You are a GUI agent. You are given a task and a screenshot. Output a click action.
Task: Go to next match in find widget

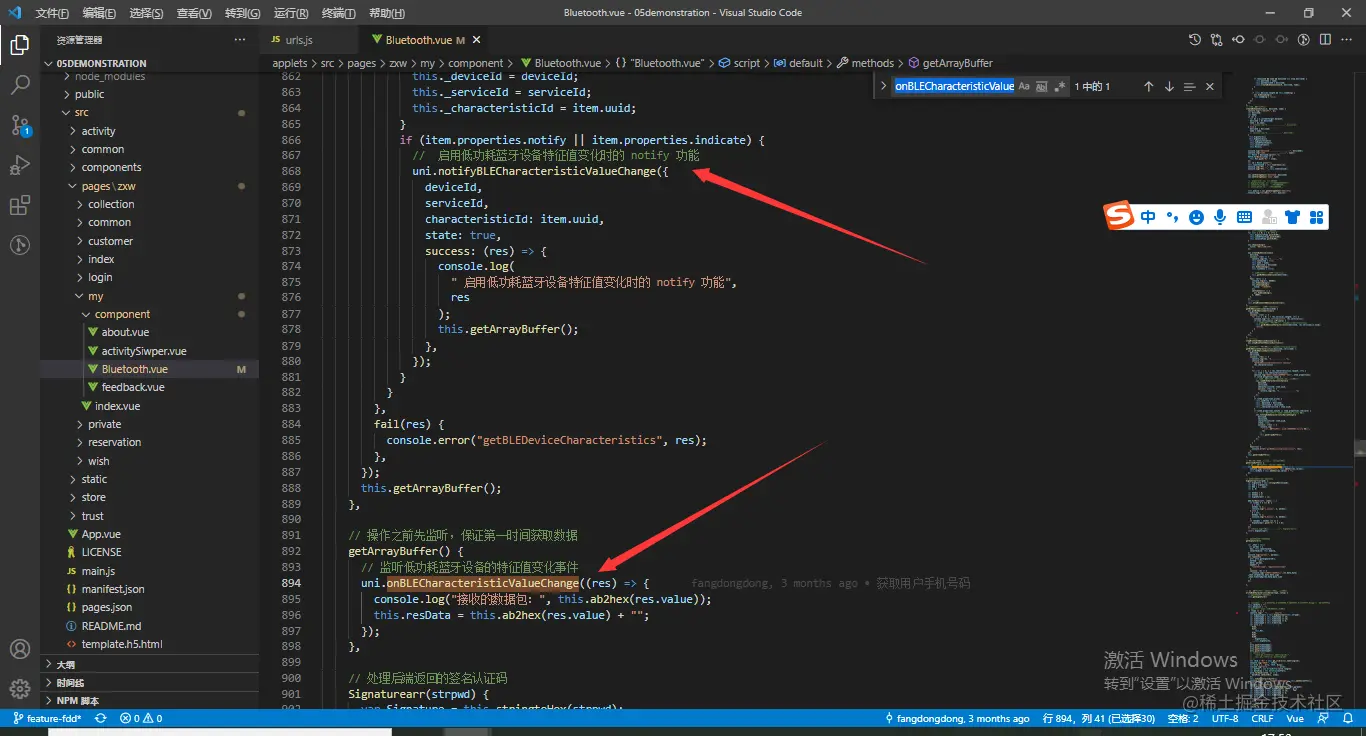(1169, 87)
